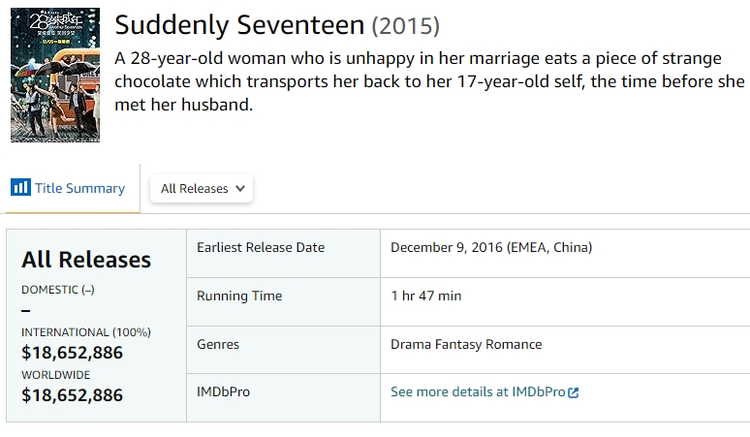Click the Running Time row label
Screen dimensions: 750x437
239,296
